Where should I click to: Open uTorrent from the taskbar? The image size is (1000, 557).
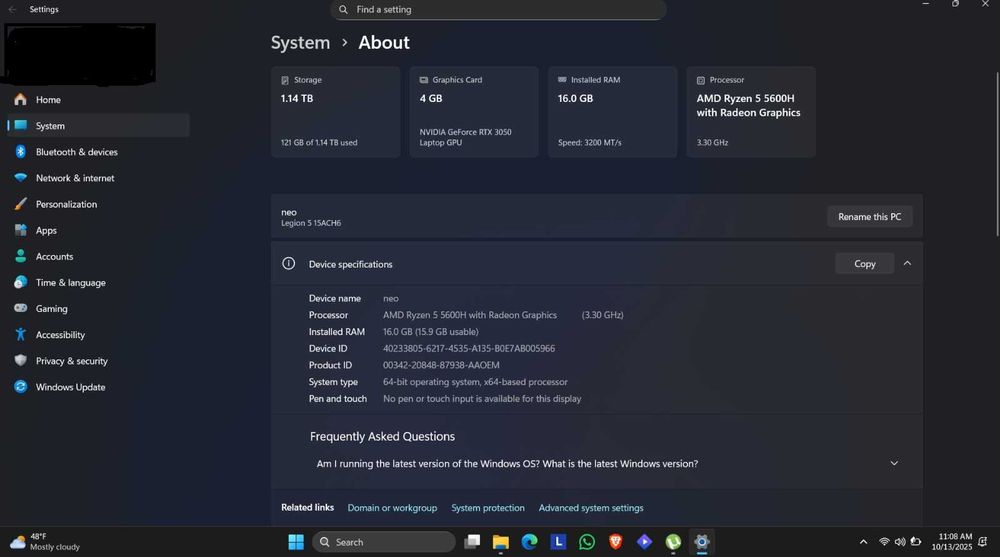click(x=673, y=542)
